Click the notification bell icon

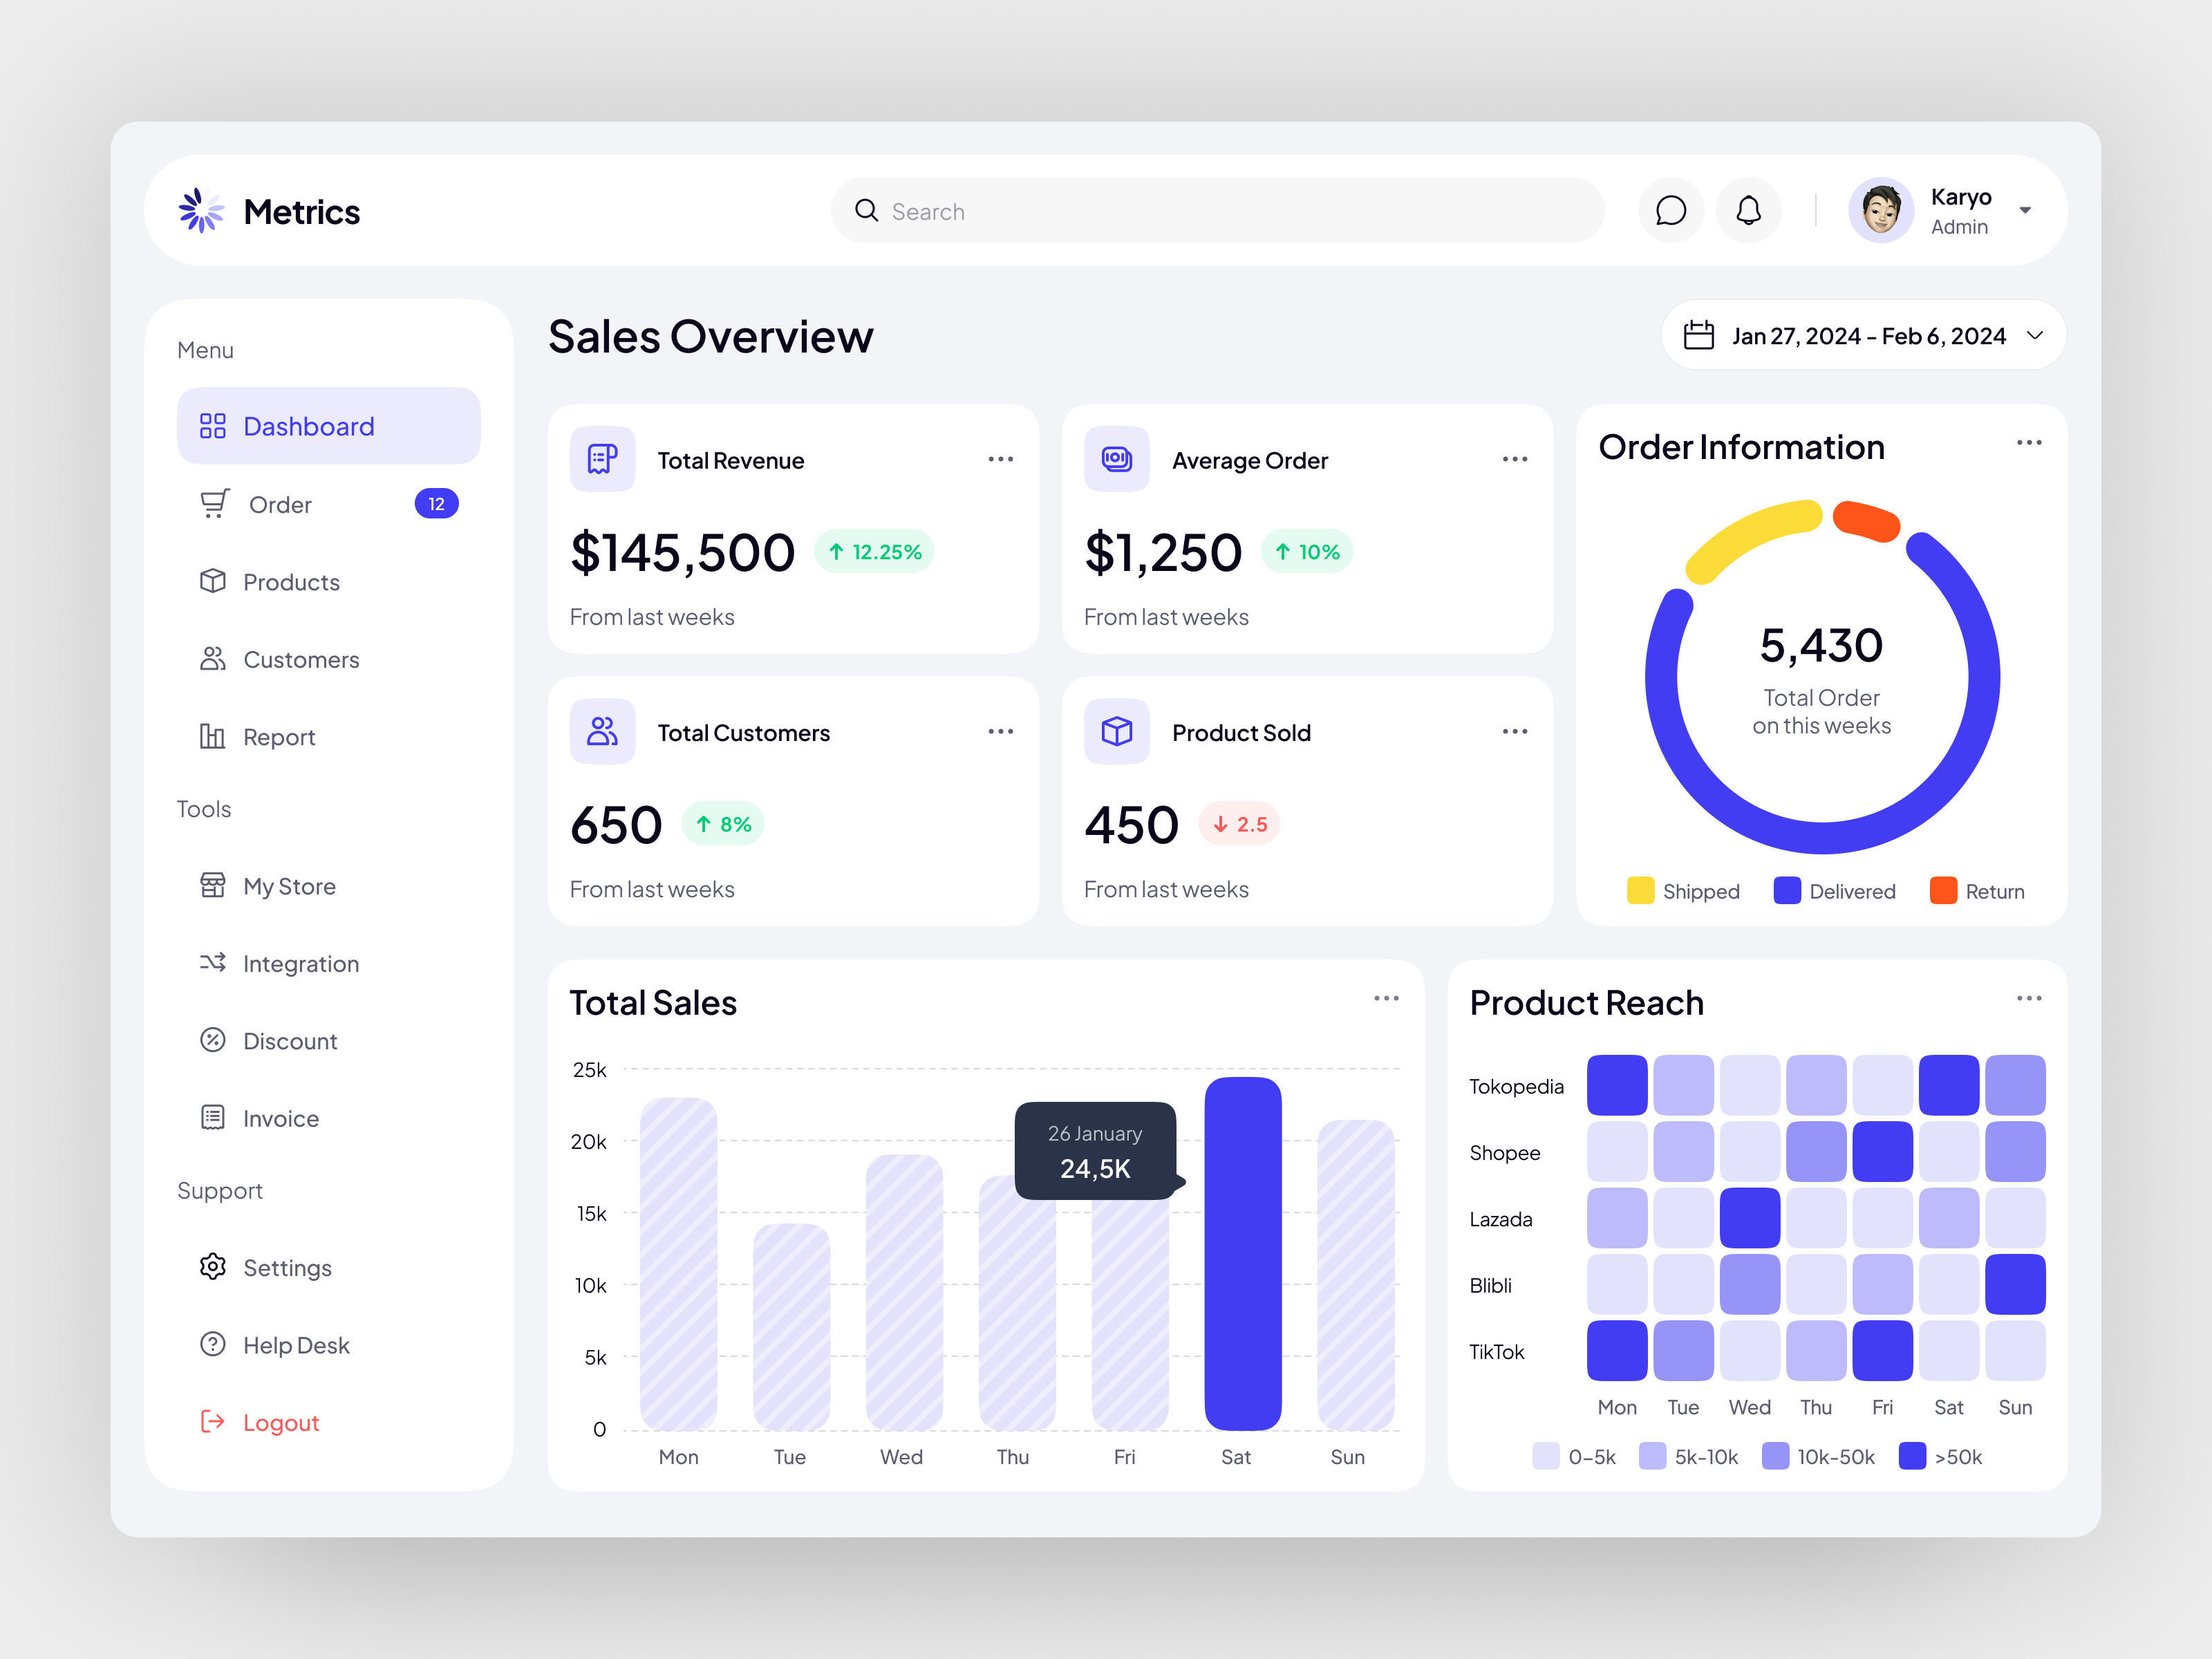point(1749,210)
